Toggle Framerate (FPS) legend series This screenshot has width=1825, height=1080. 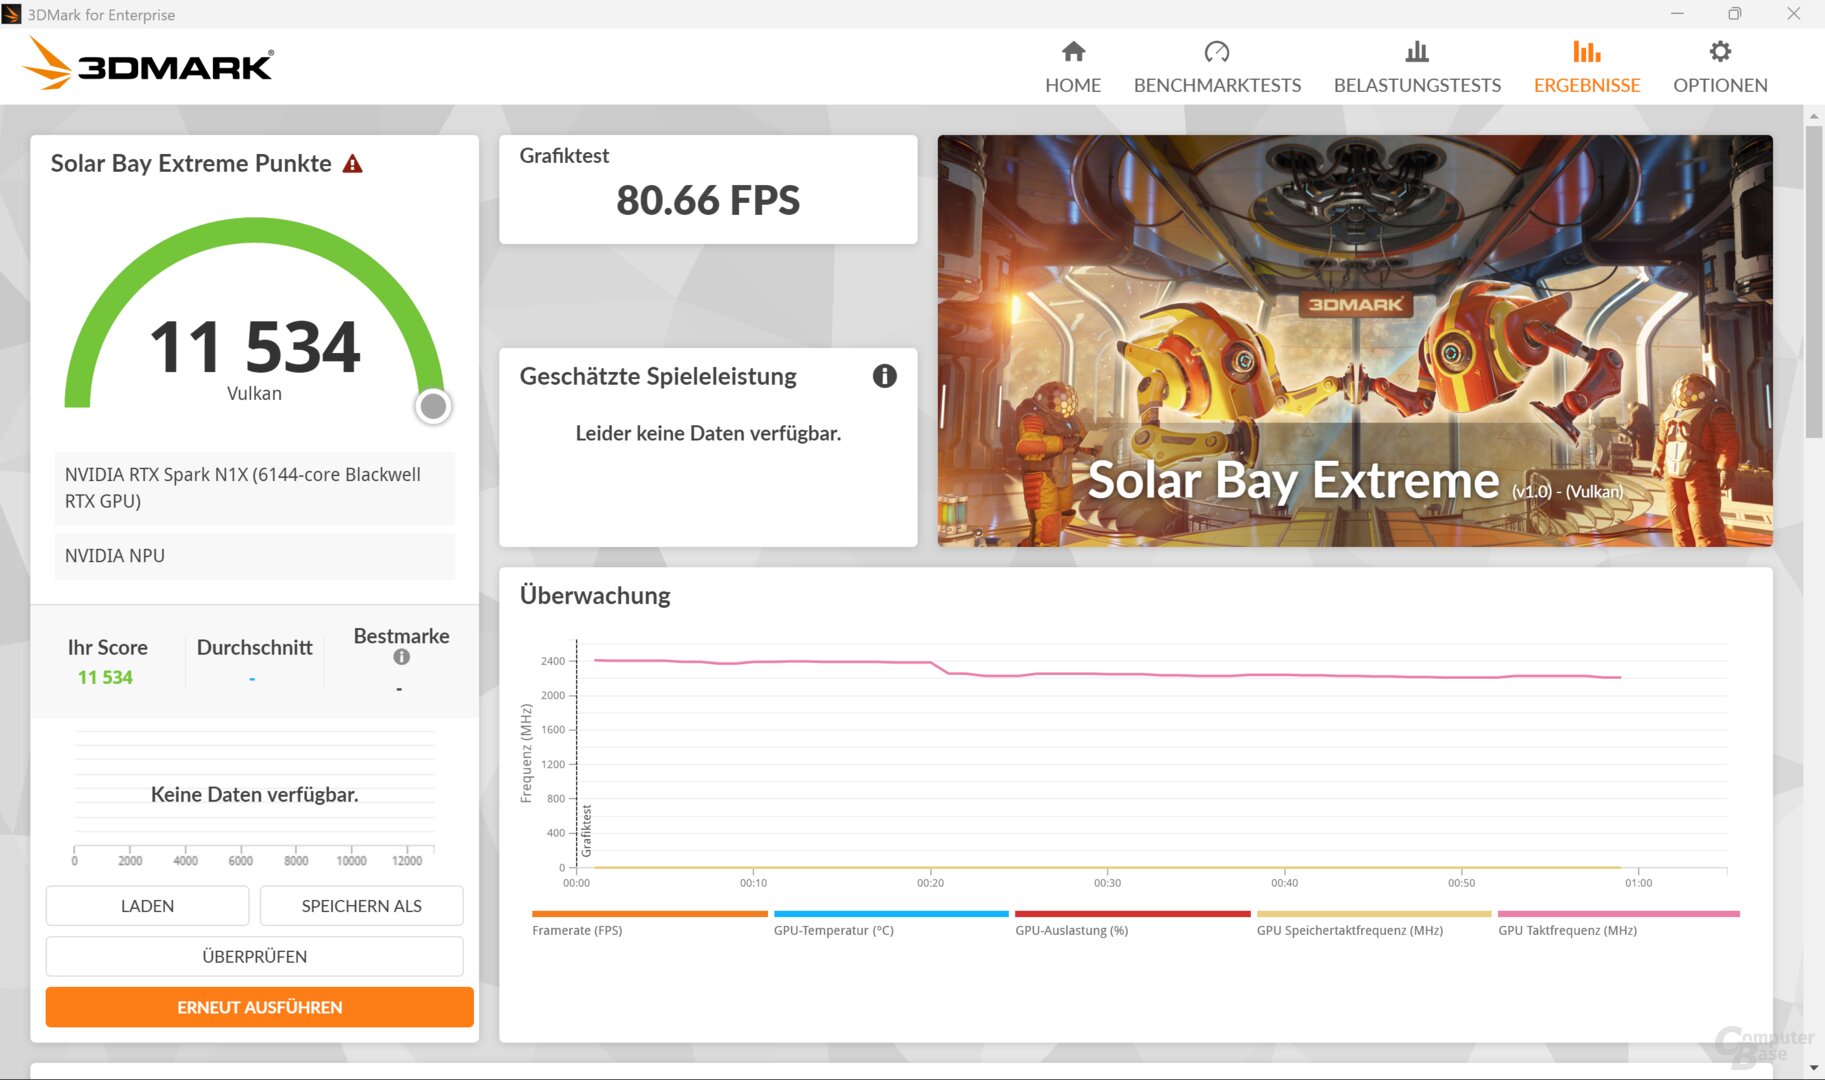(649, 922)
